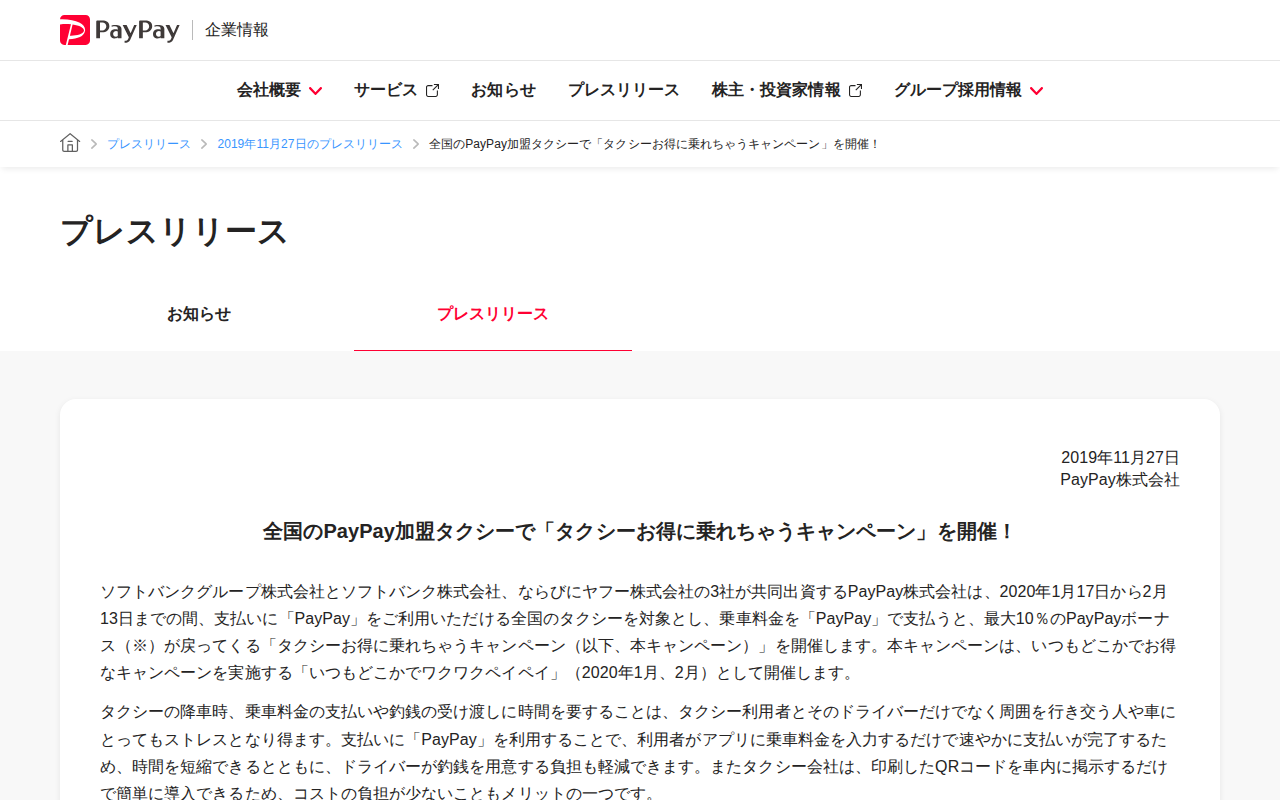Click first paragraph starting ソフトバンクグループ株式会社

(640, 632)
